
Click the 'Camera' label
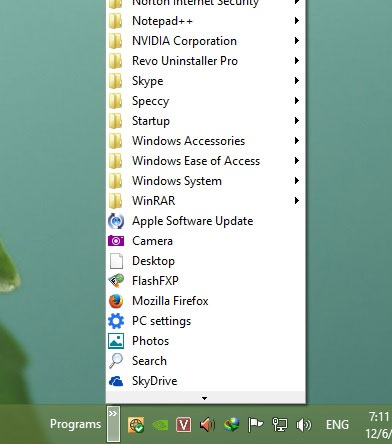152,241
